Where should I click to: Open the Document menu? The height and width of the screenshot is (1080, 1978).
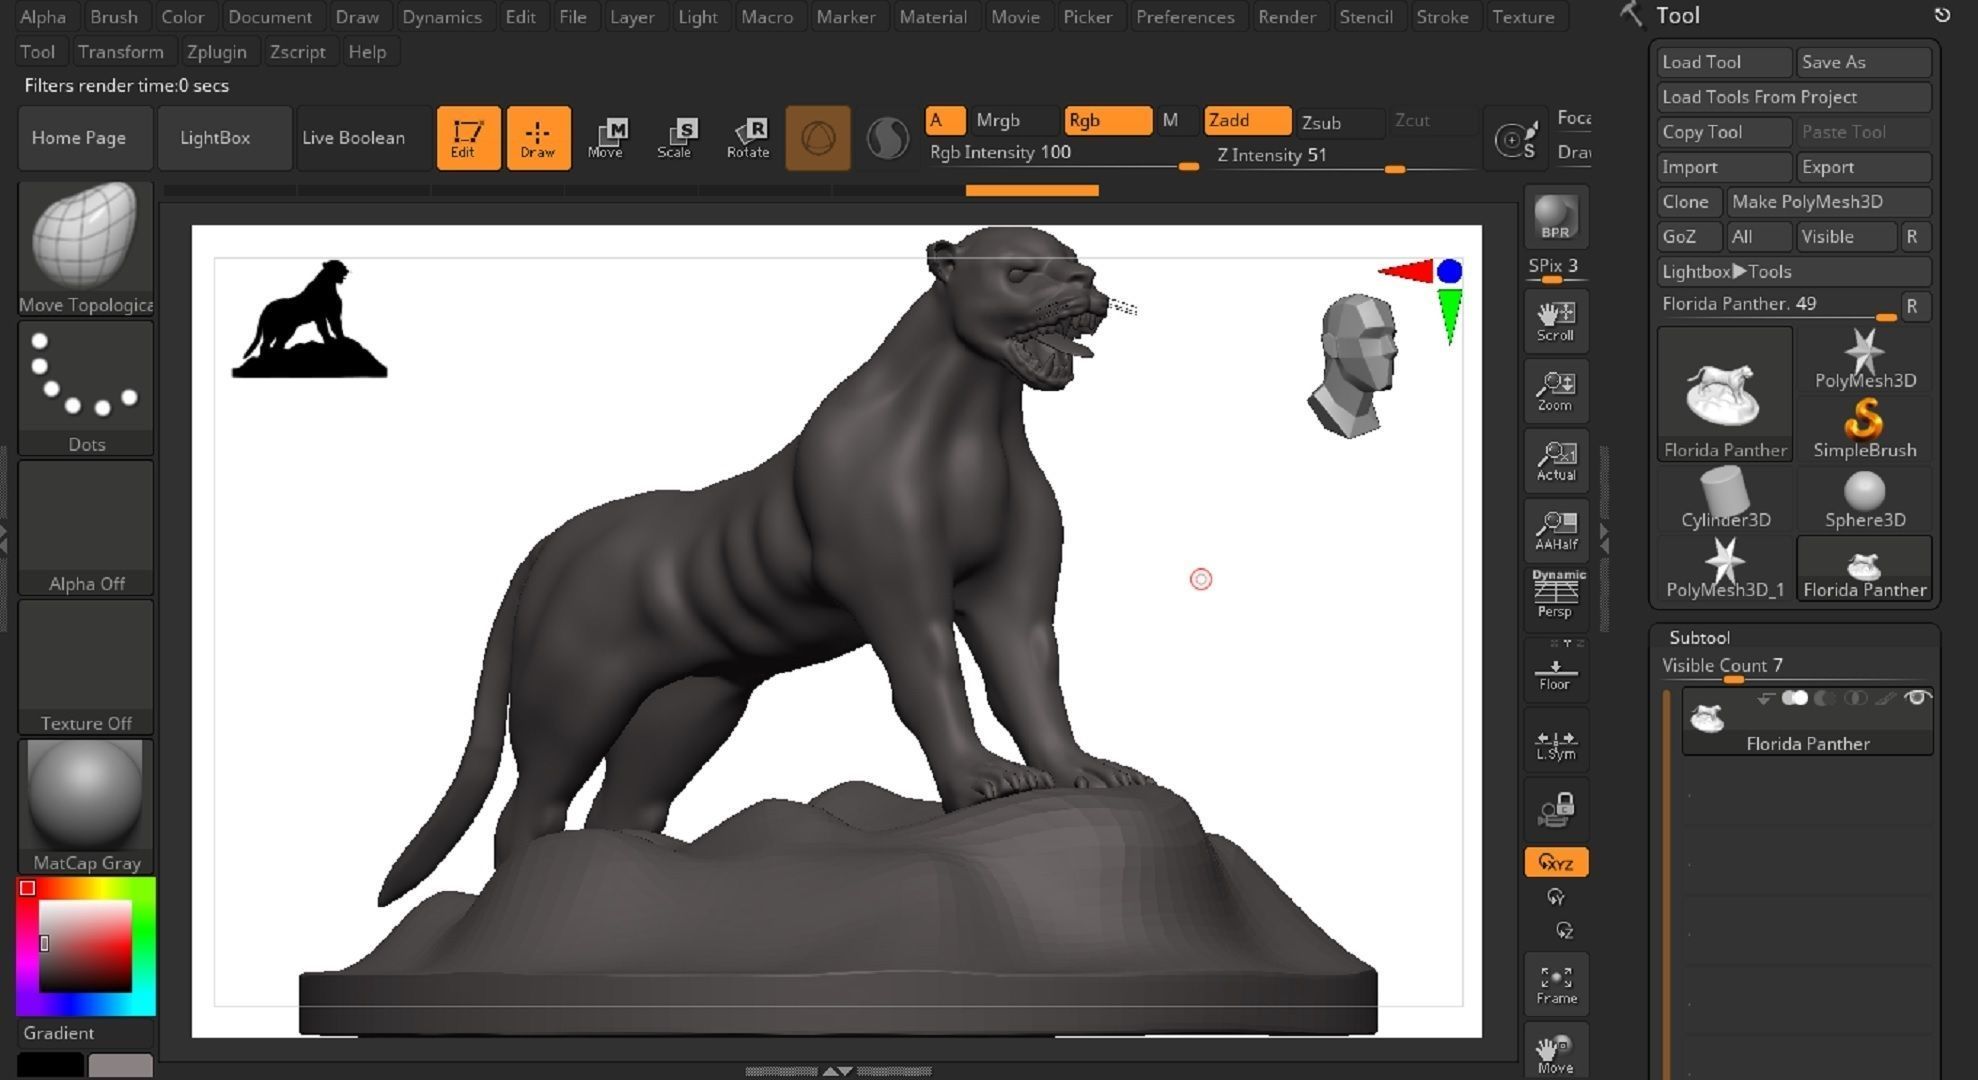(270, 17)
